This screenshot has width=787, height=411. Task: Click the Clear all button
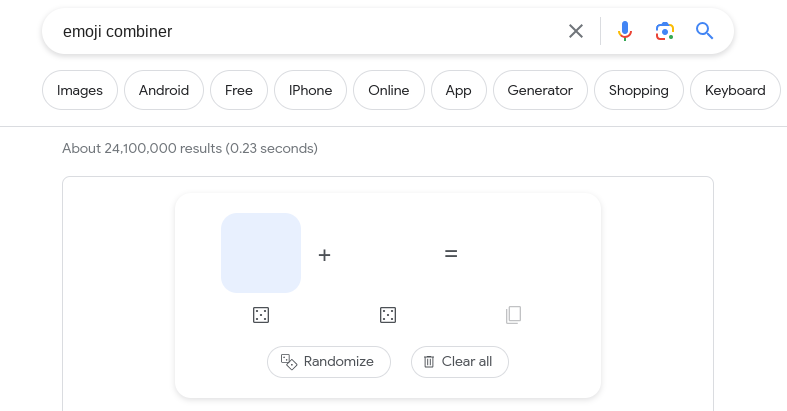coord(460,362)
